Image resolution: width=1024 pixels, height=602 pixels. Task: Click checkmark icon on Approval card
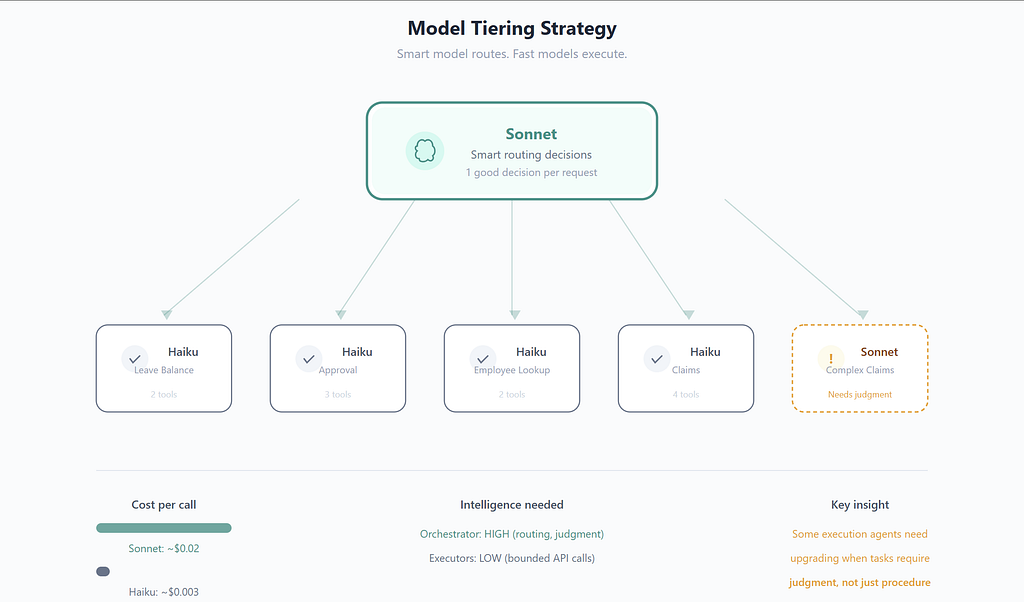(x=309, y=359)
